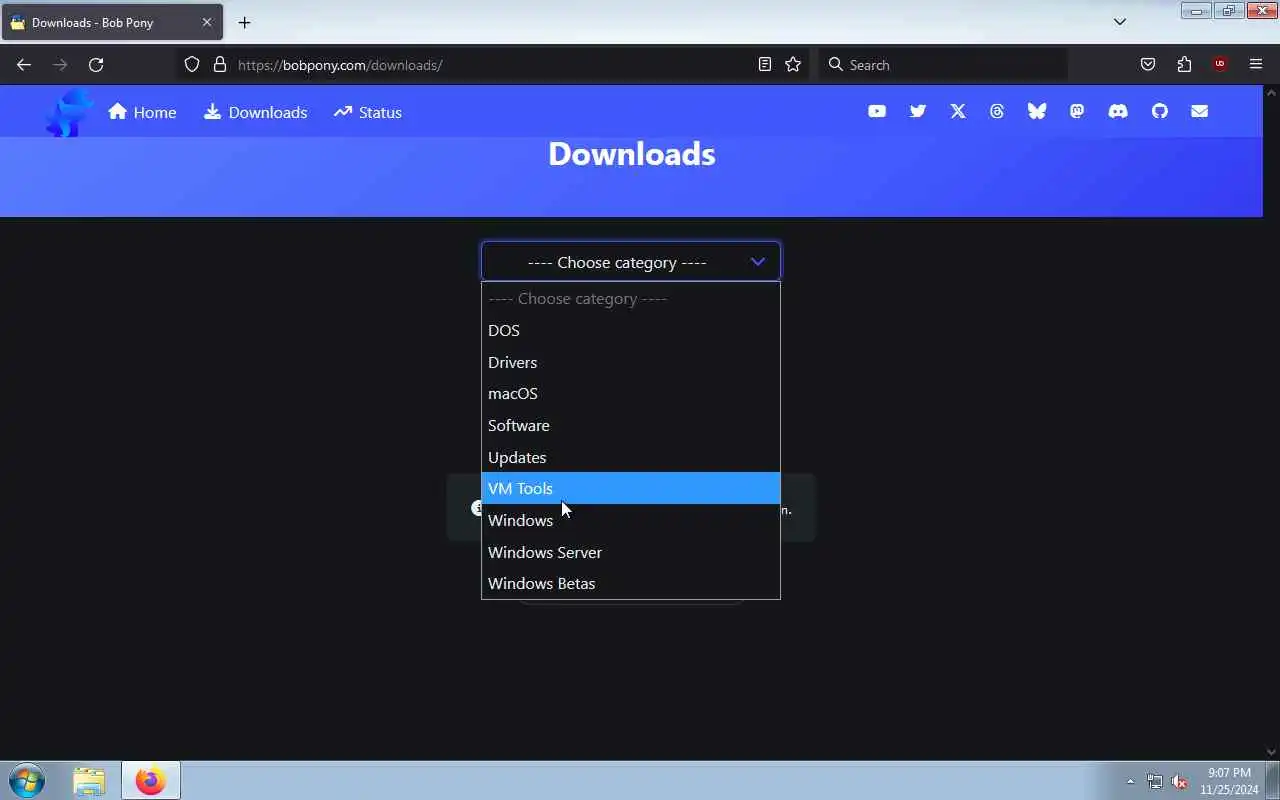Image resolution: width=1280 pixels, height=800 pixels.
Task: Focus the browser Search box
Action: pos(944,65)
